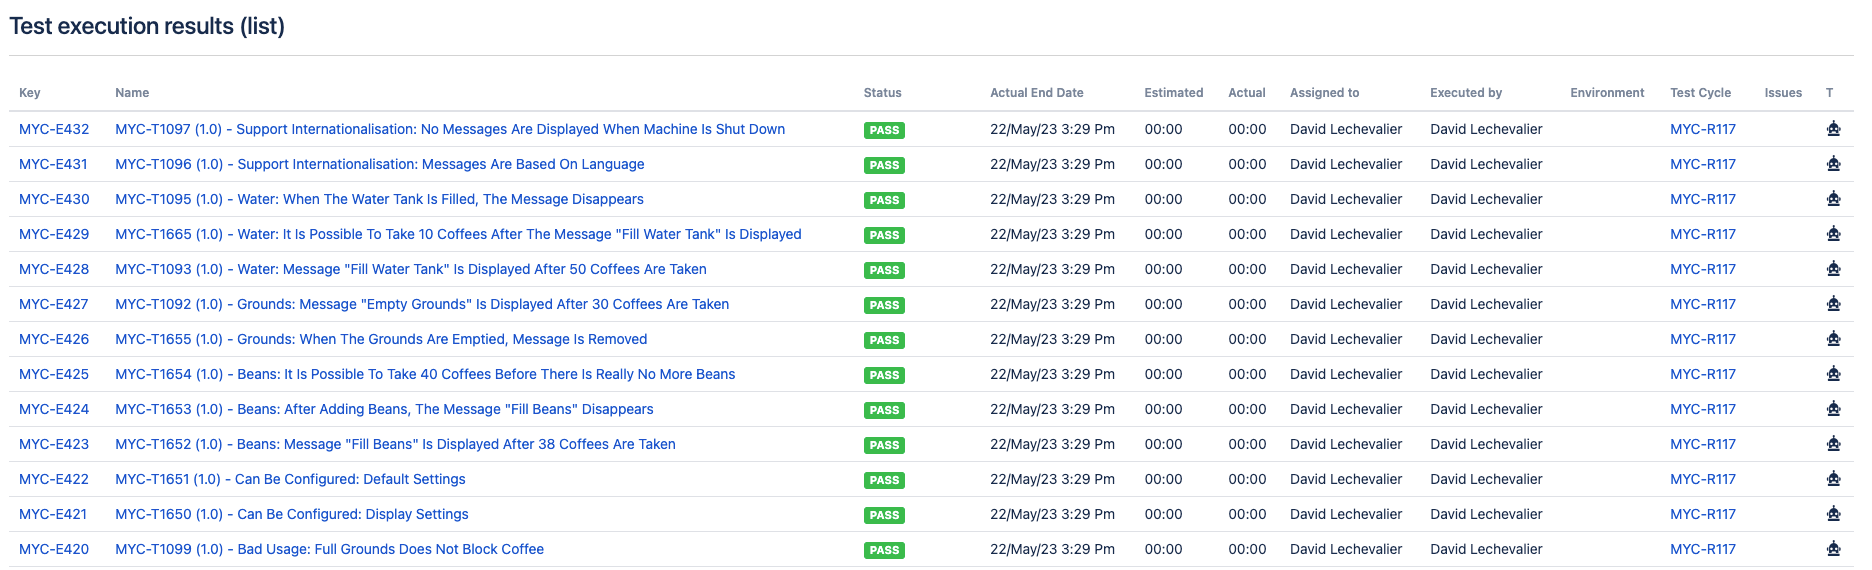The height and width of the screenshot is (570, 1872).
Task: Open execution key MYC-E431
Action: (x=53, y=164)
